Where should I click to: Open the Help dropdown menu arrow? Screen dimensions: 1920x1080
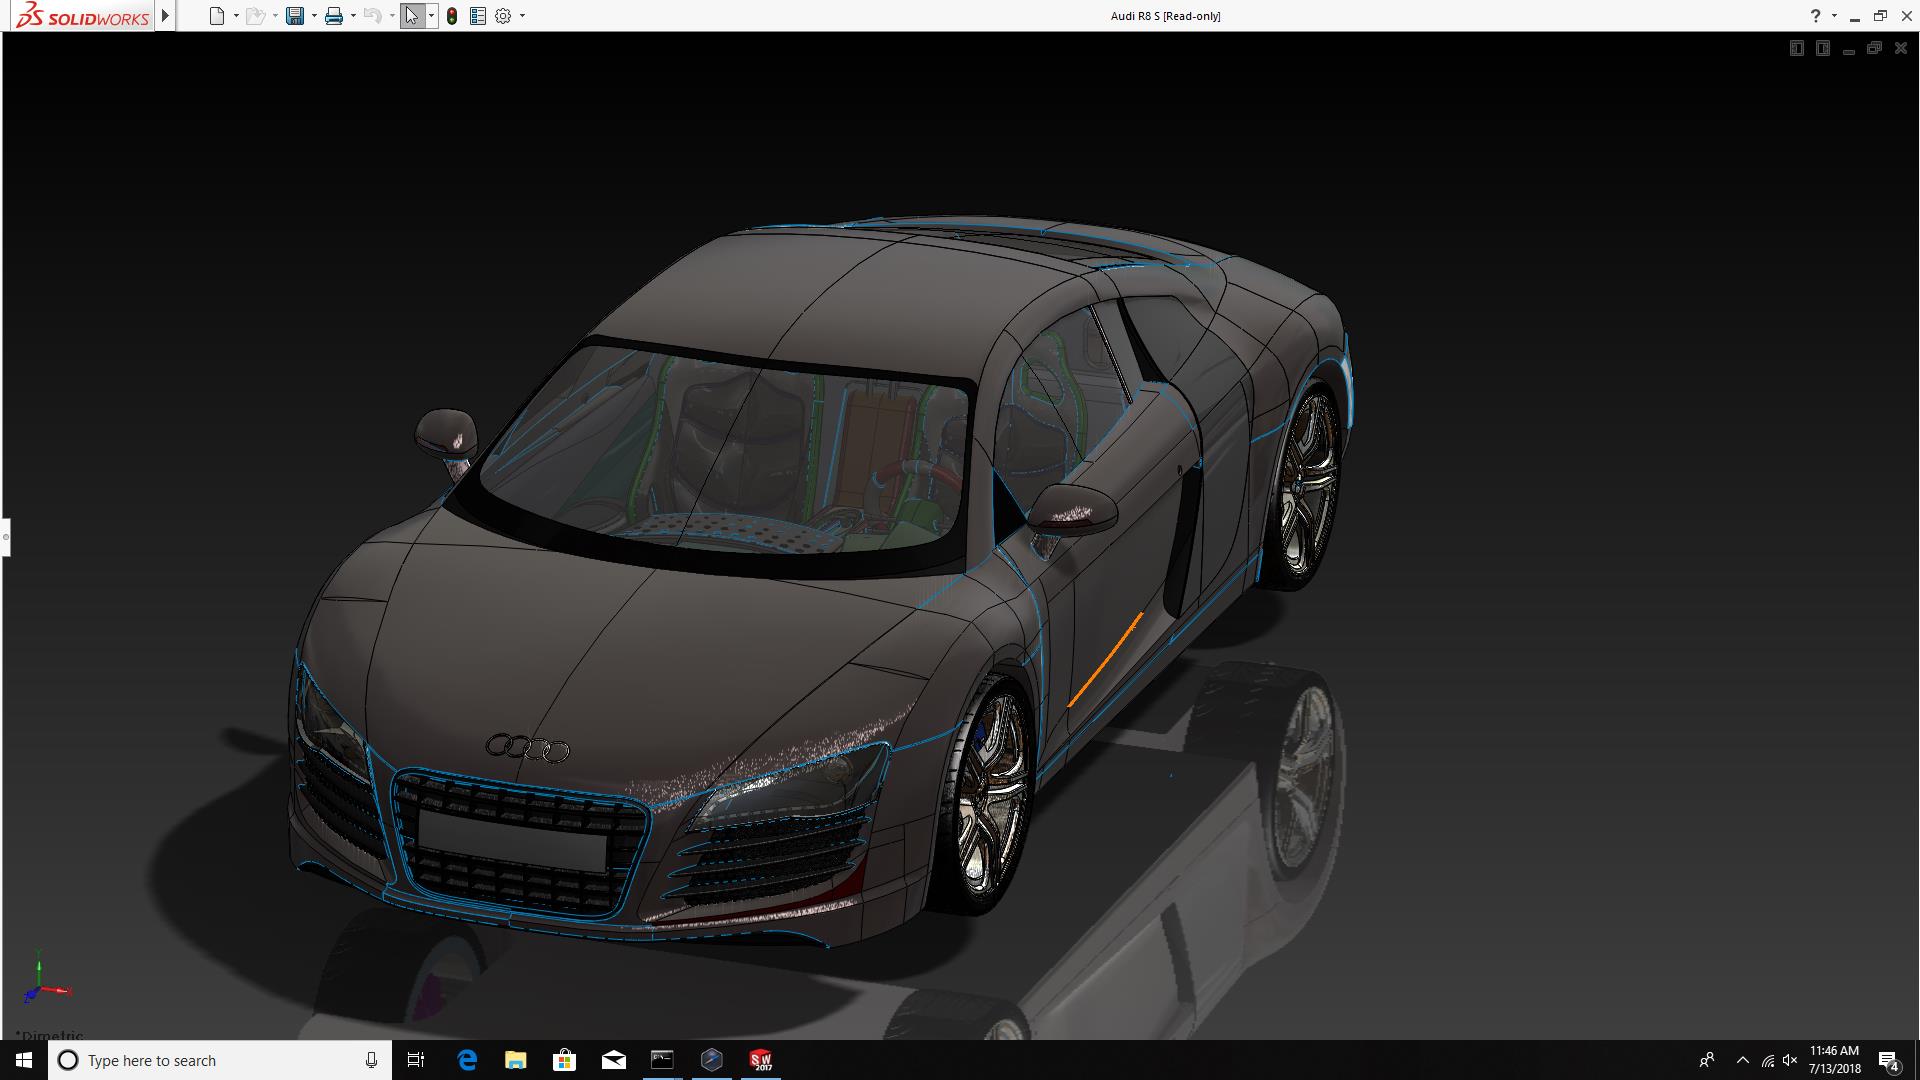1834,16
